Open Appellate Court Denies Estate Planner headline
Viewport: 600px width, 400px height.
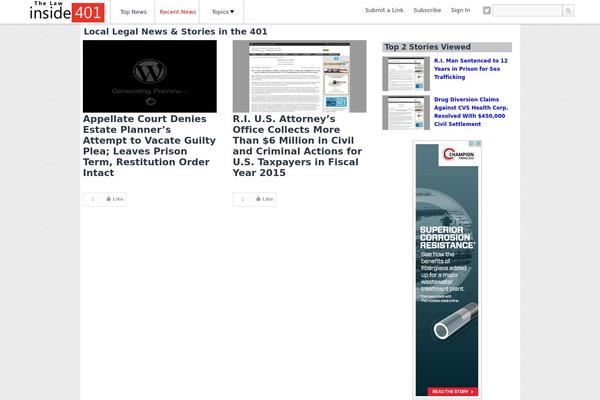149,146
